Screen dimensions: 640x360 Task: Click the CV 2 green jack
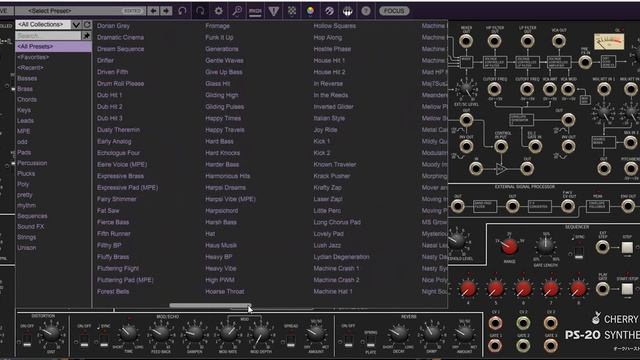point(523,323)
